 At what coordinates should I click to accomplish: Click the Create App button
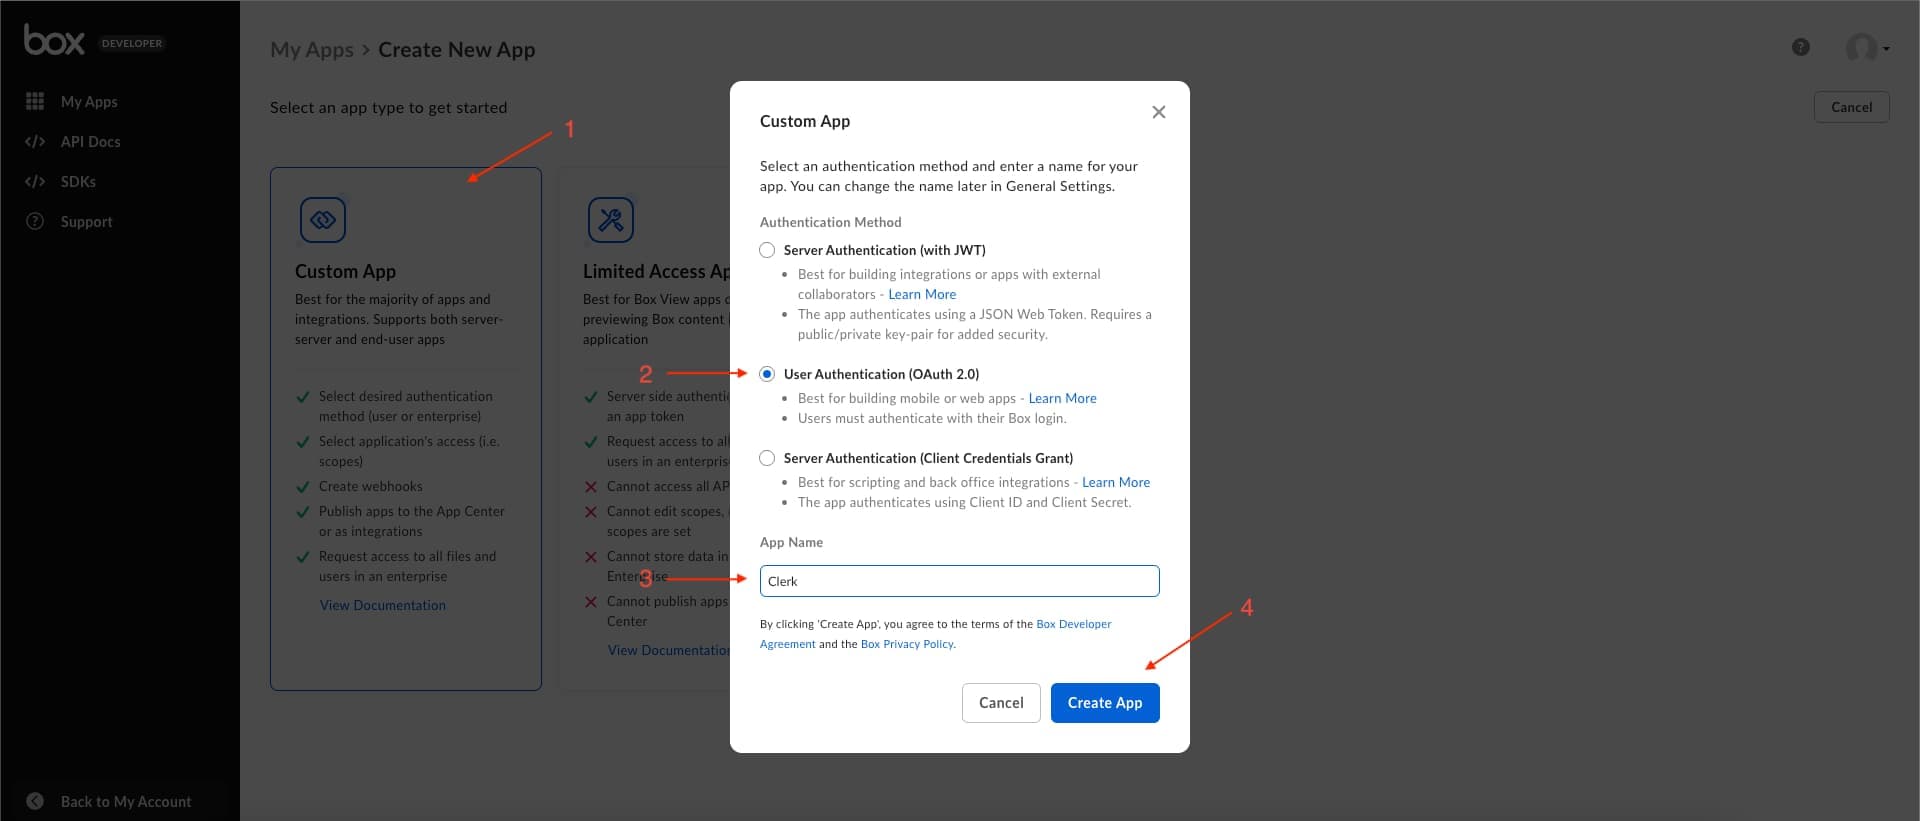1105,703
